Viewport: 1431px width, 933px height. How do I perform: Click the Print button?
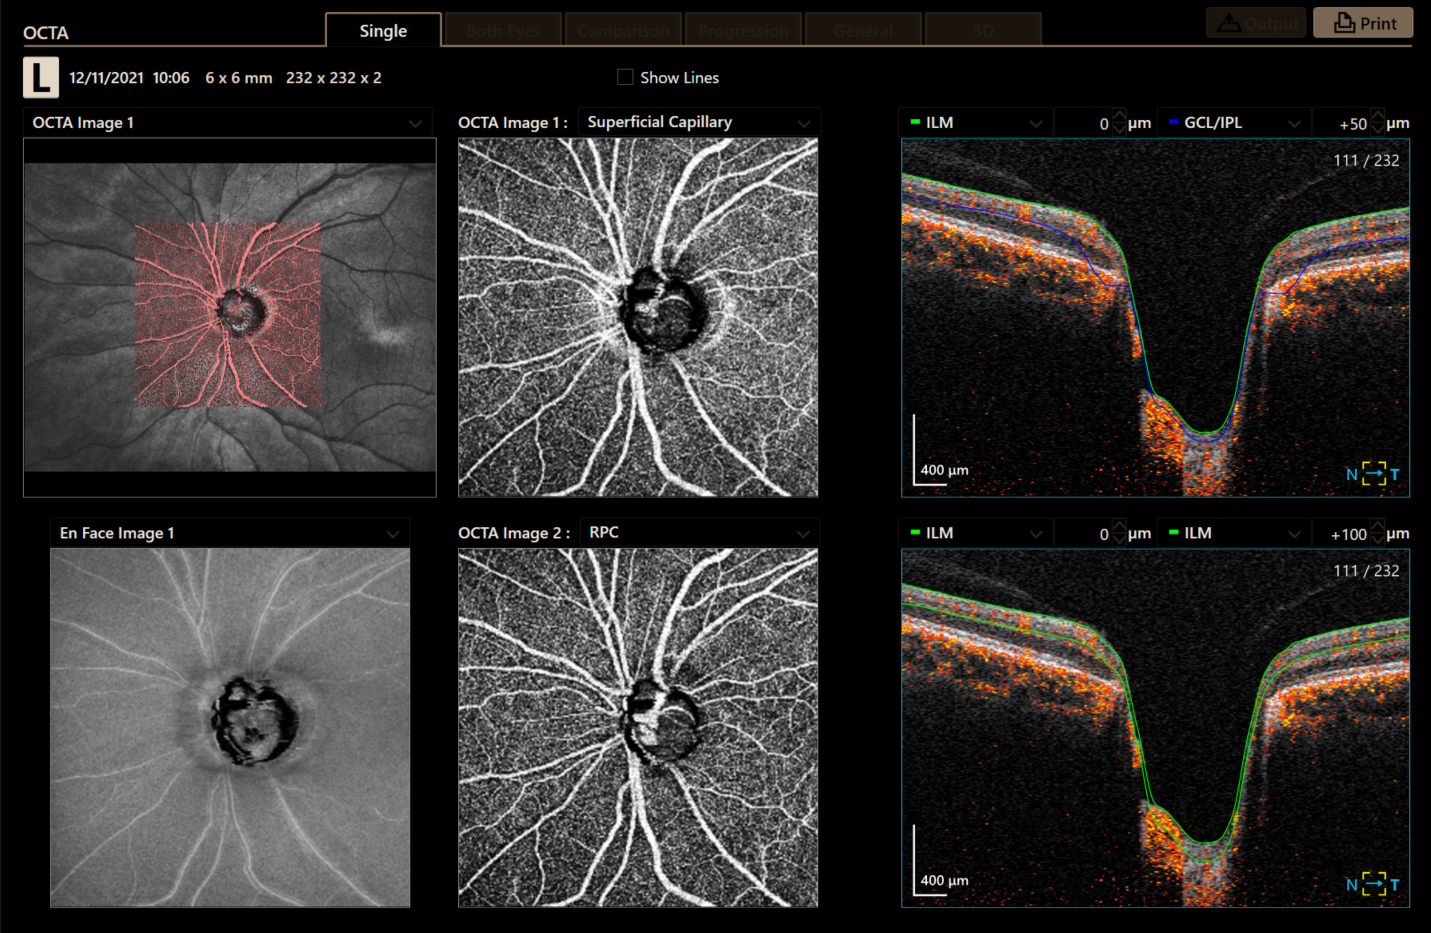pyautogui.click(x=1363, y=23)
